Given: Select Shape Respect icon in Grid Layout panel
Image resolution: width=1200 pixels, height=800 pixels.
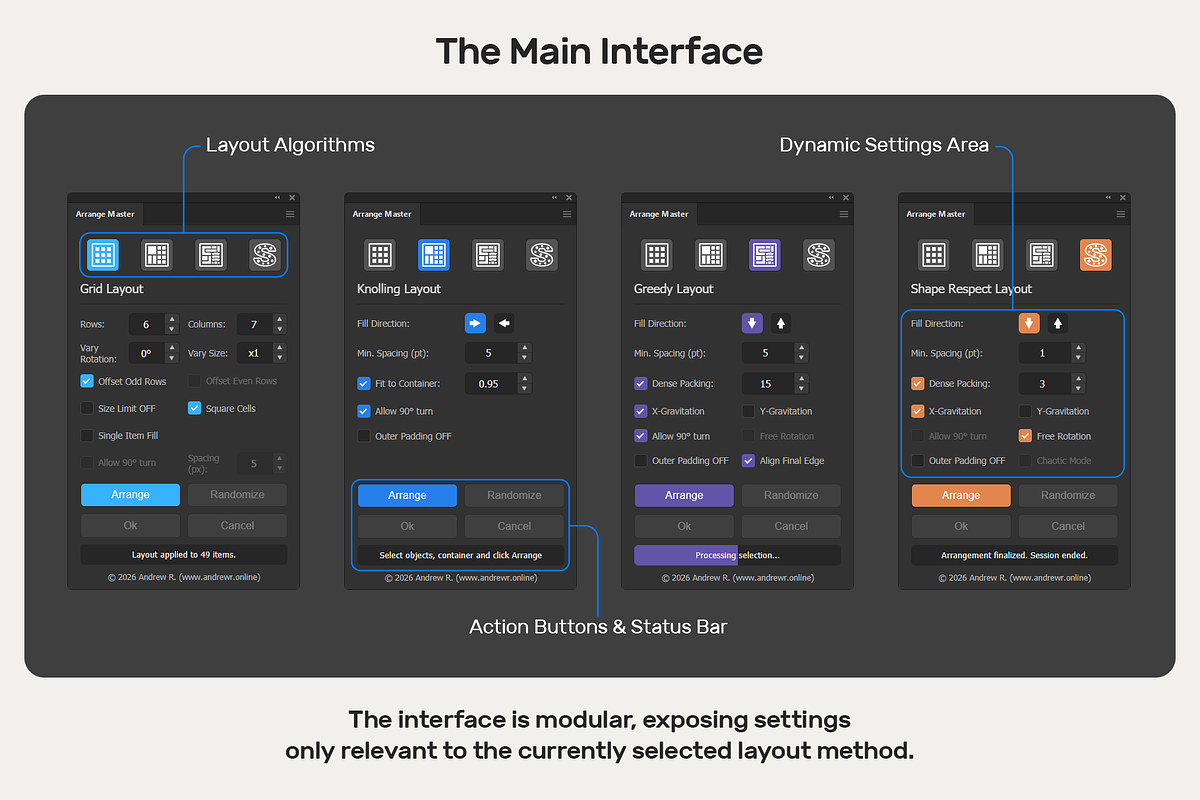Looking at the screenshot, I should [x=265, y=255].
